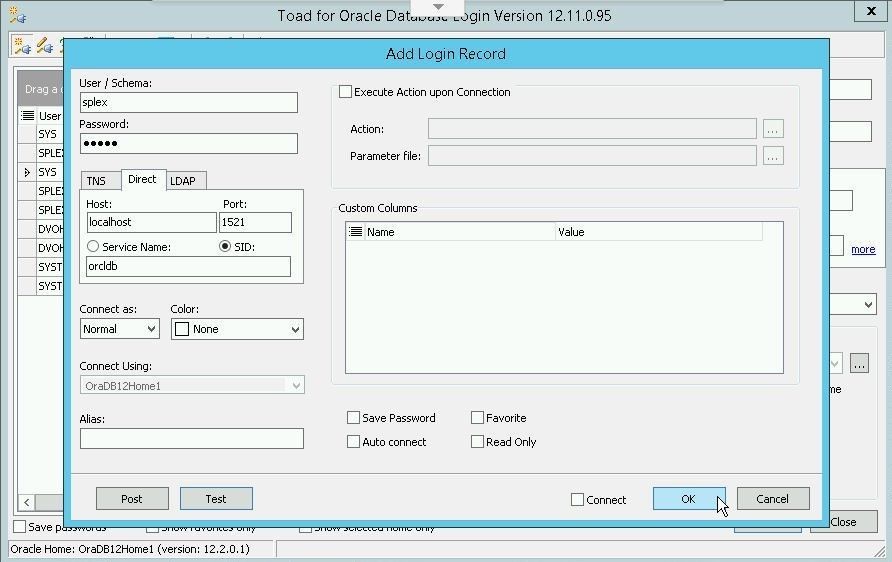This screenshot has height=562, width=892.
Task: Open the dropdown at right of background login window
Action: 868,304
